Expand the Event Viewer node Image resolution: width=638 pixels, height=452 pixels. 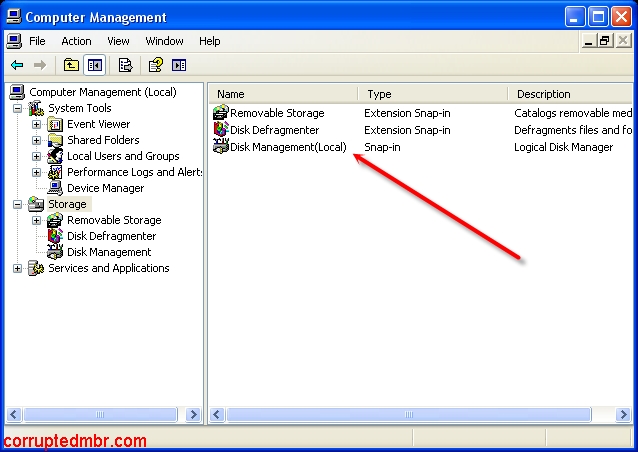[37, 124]
